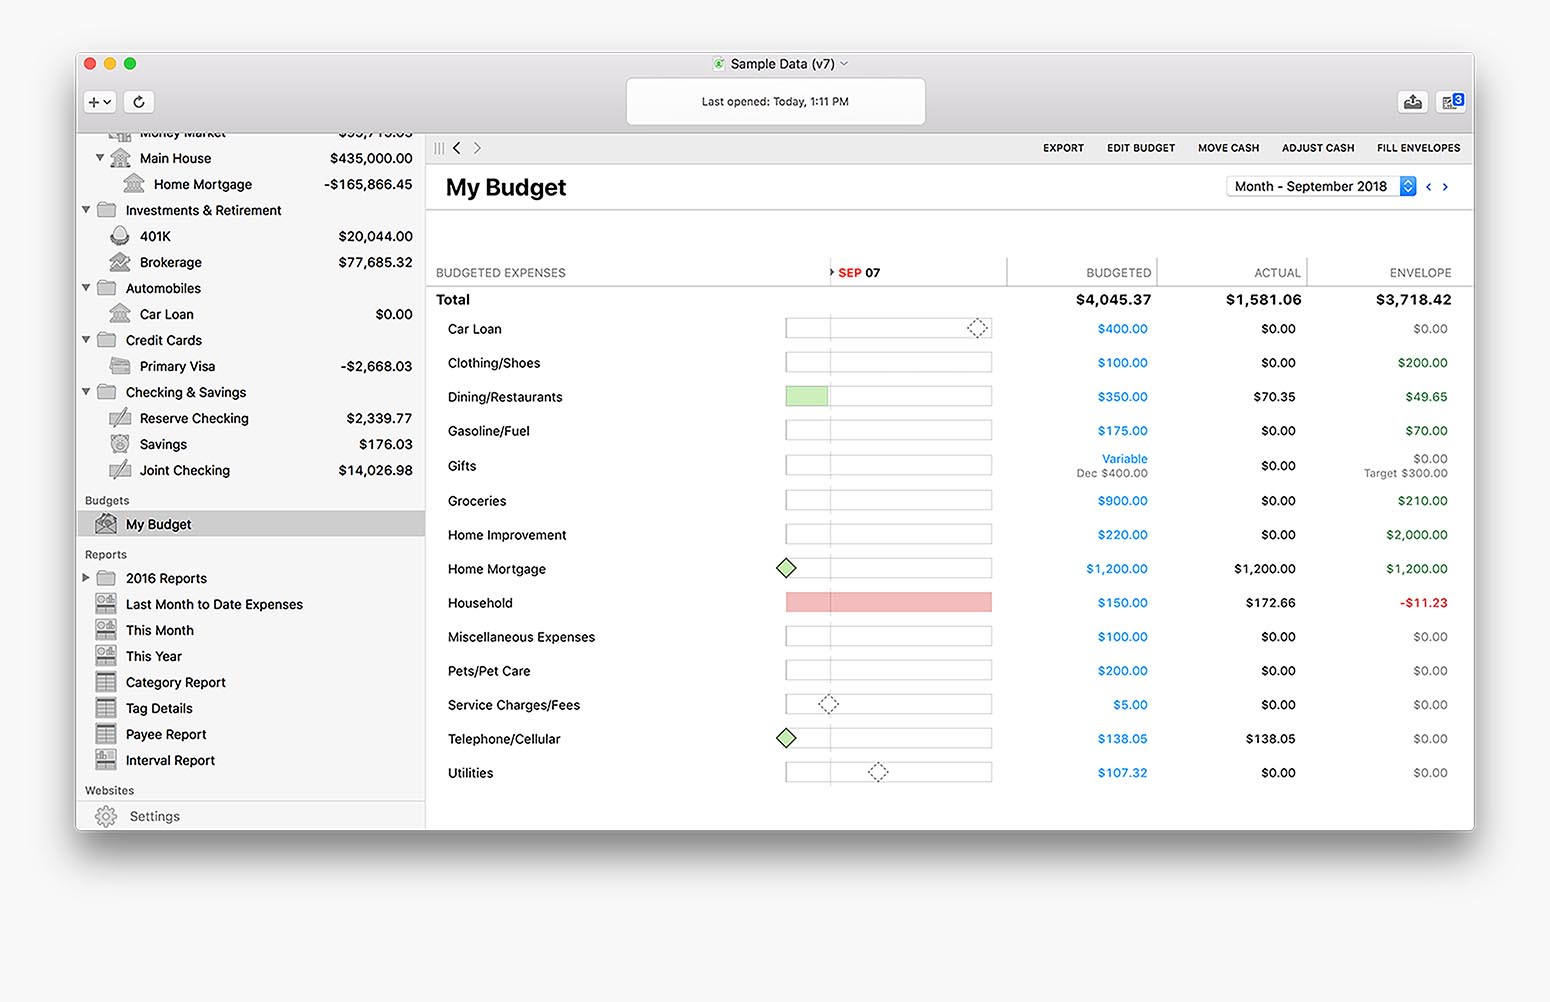Click the Primary Visa credit card icon

pyautogui.click(x=120, y=366)
